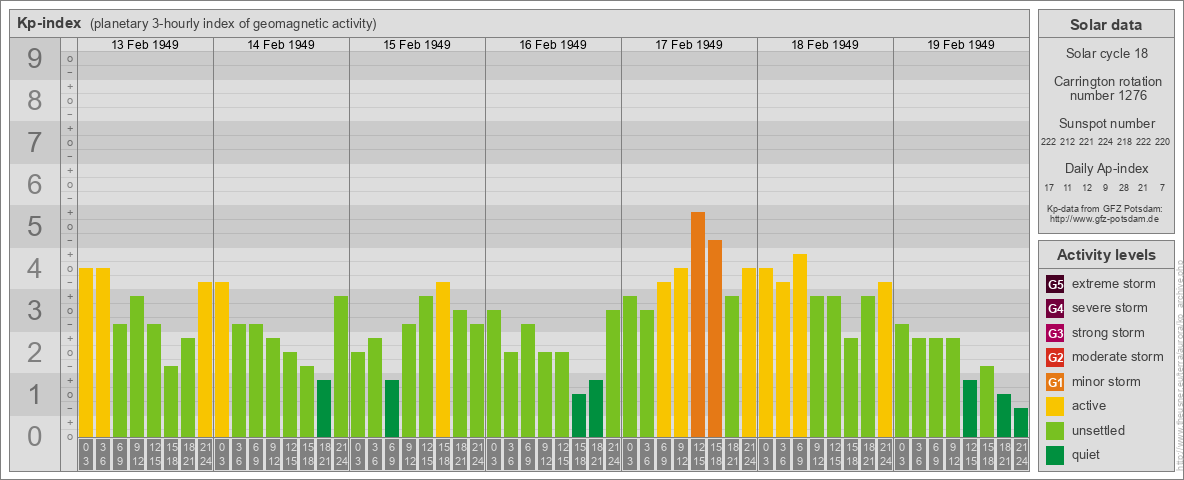Click the 'Solar data' panel heading
Viewport: 1184px width, 480px height.
tap(1106, 25)
